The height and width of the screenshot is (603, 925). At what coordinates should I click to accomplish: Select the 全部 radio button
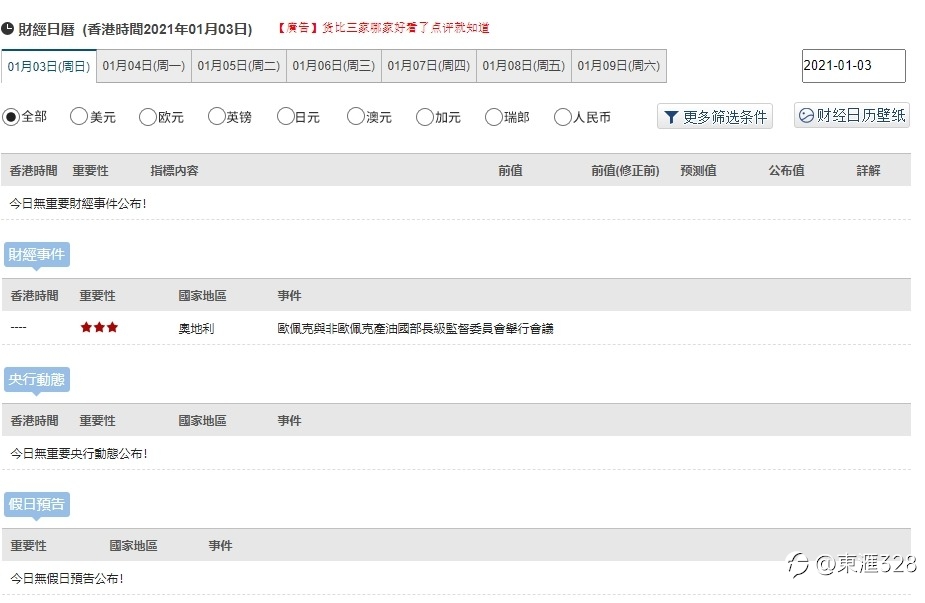click(x=11, y=117)
